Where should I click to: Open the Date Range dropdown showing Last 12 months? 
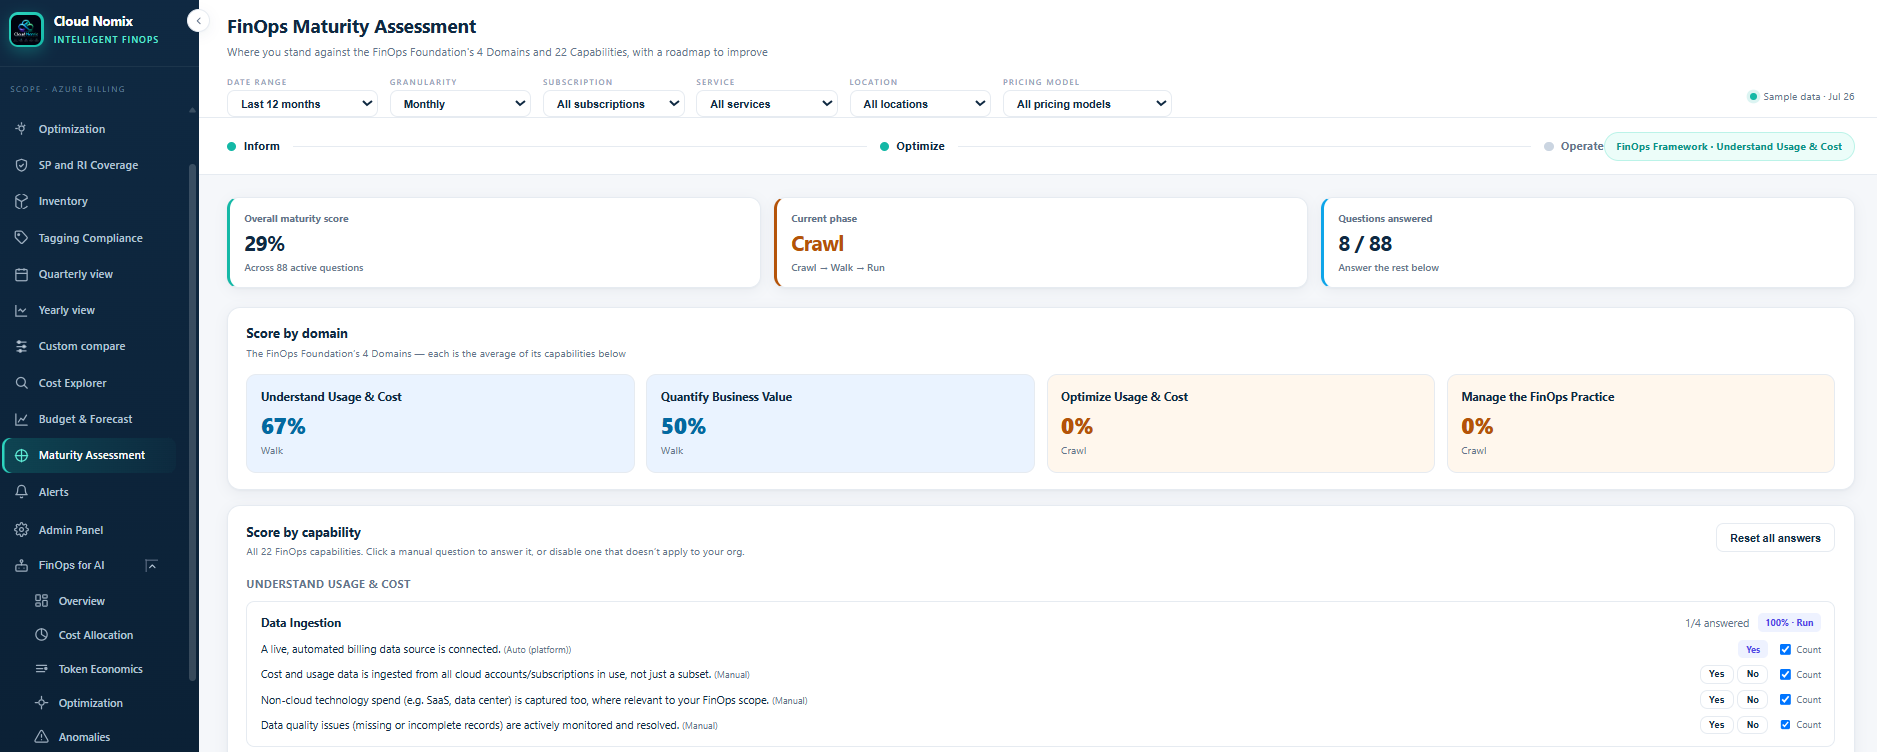[302, 104]
